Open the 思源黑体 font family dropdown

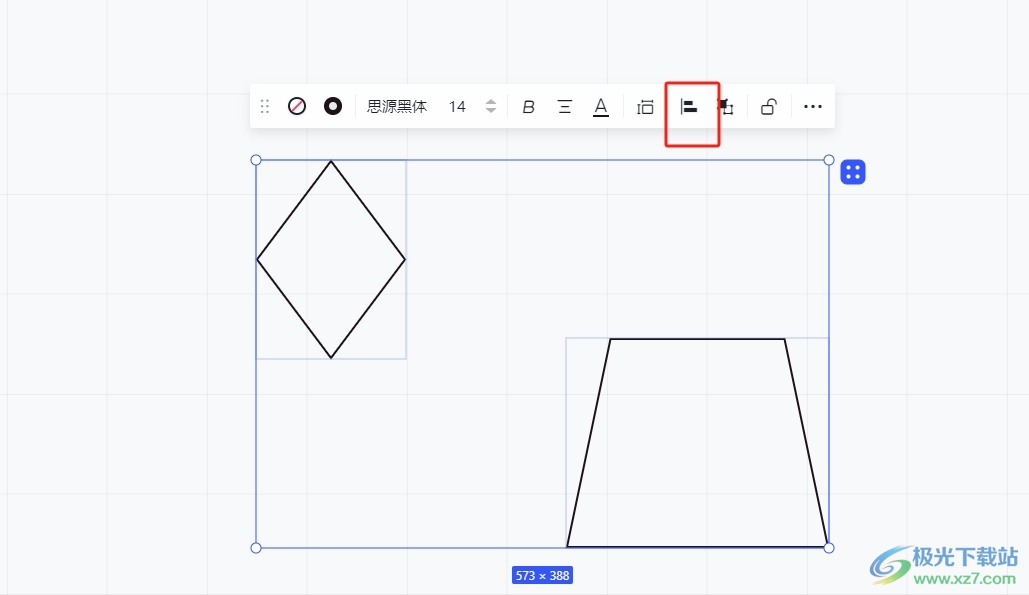tap(396, 106)
